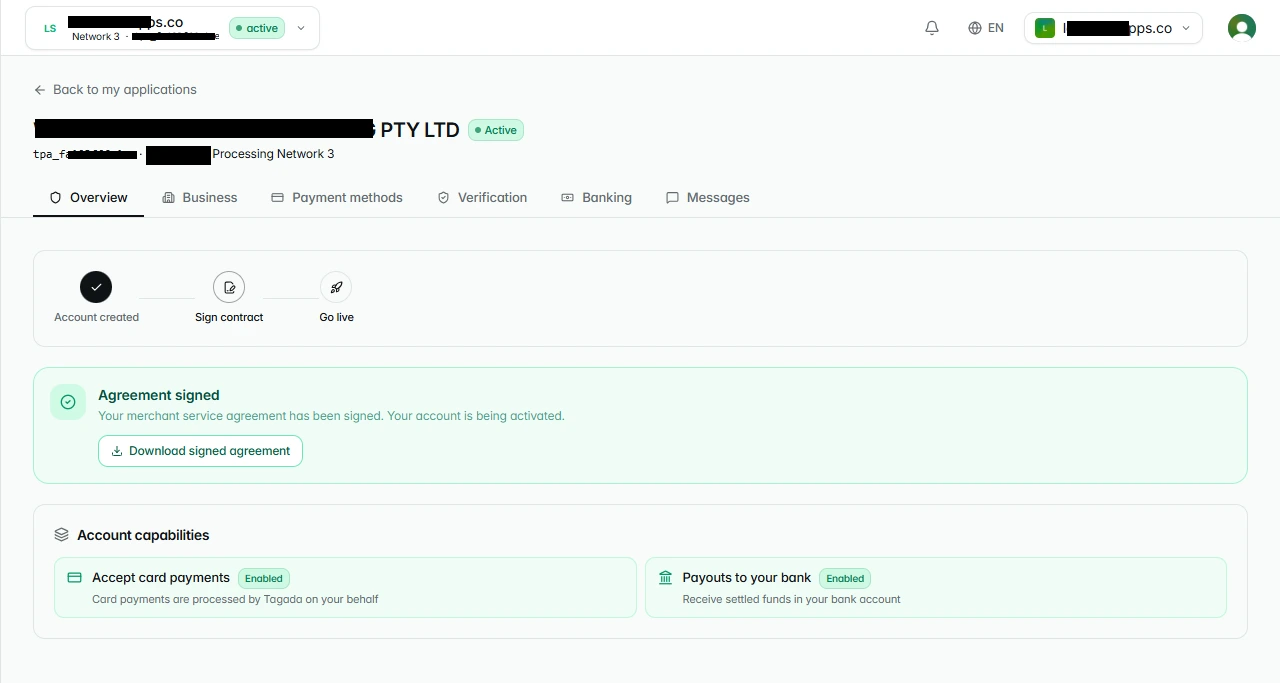The width and height of the screenshot is (1280, 683).
Task: Open the workspace dropdown chevron at top right
Action: point(1186,28)
